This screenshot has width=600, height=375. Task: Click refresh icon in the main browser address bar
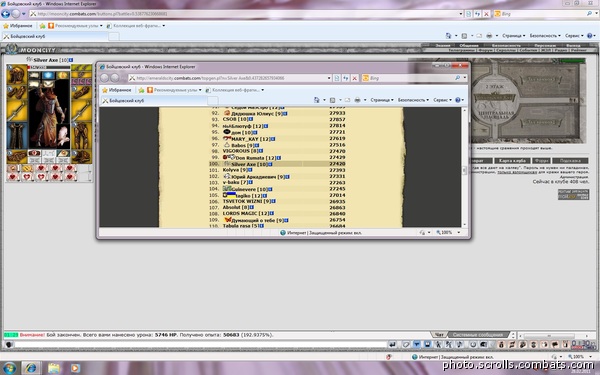(x=477, y=14)
